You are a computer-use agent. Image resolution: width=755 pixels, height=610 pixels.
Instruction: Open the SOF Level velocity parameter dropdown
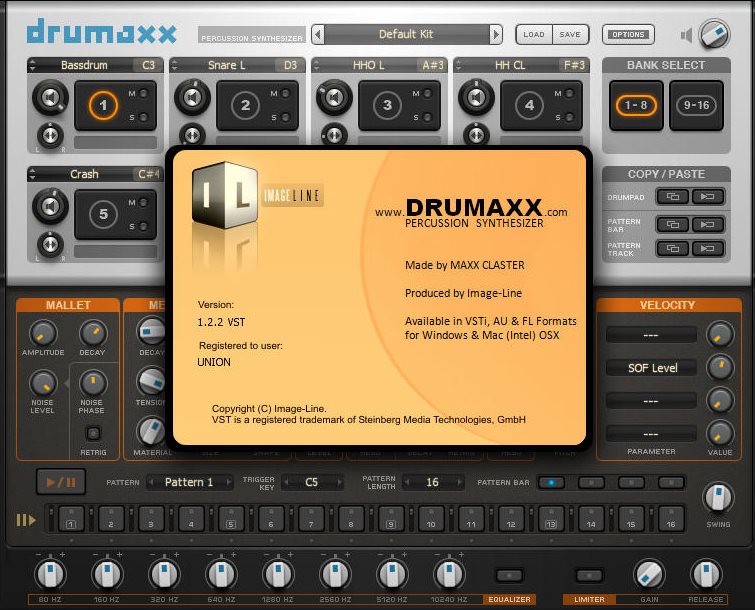(651, 368)
